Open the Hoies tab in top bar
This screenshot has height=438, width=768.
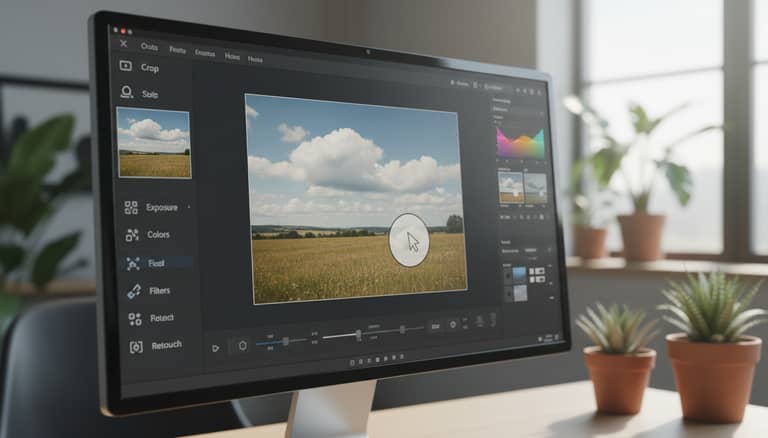[x=232, y=56]
